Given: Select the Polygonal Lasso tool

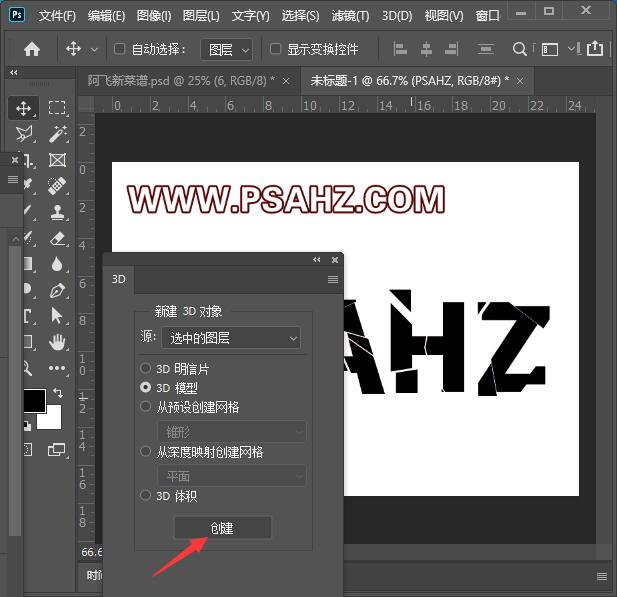Looking at the screenshot, I should coord(24,134).
